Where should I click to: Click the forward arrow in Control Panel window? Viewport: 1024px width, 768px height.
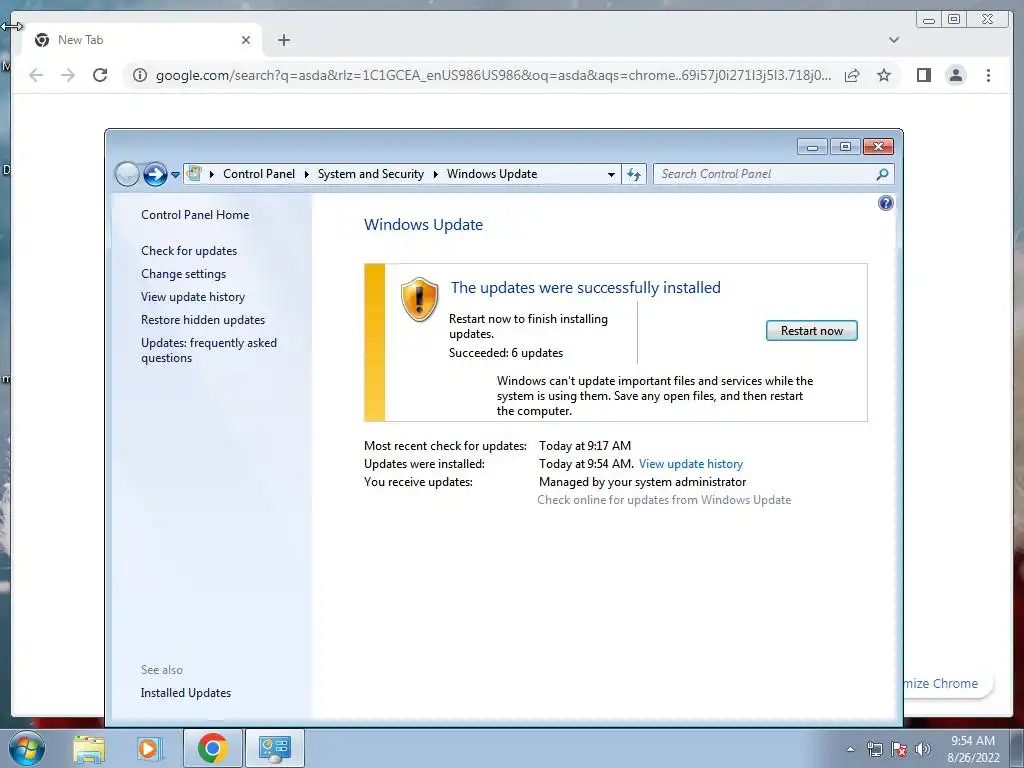(155, 174)
